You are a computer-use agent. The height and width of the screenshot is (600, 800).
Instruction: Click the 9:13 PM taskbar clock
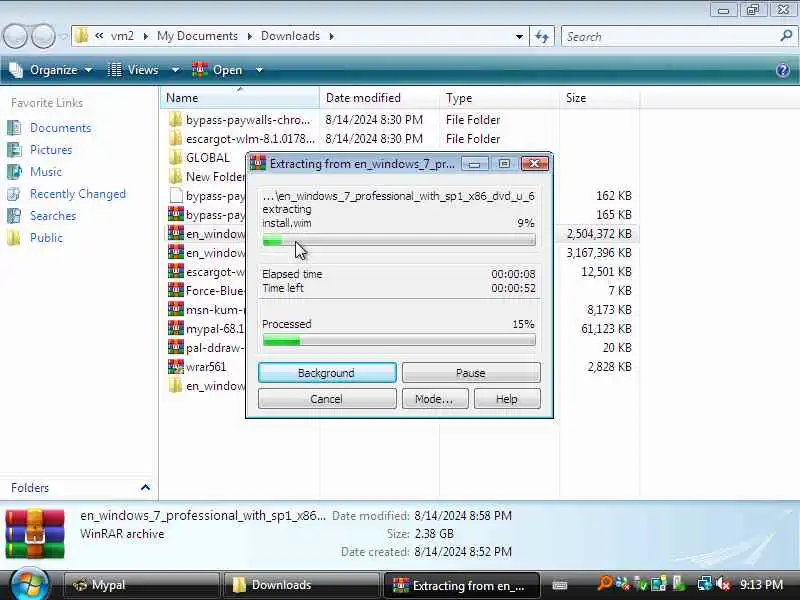point(761,585)
